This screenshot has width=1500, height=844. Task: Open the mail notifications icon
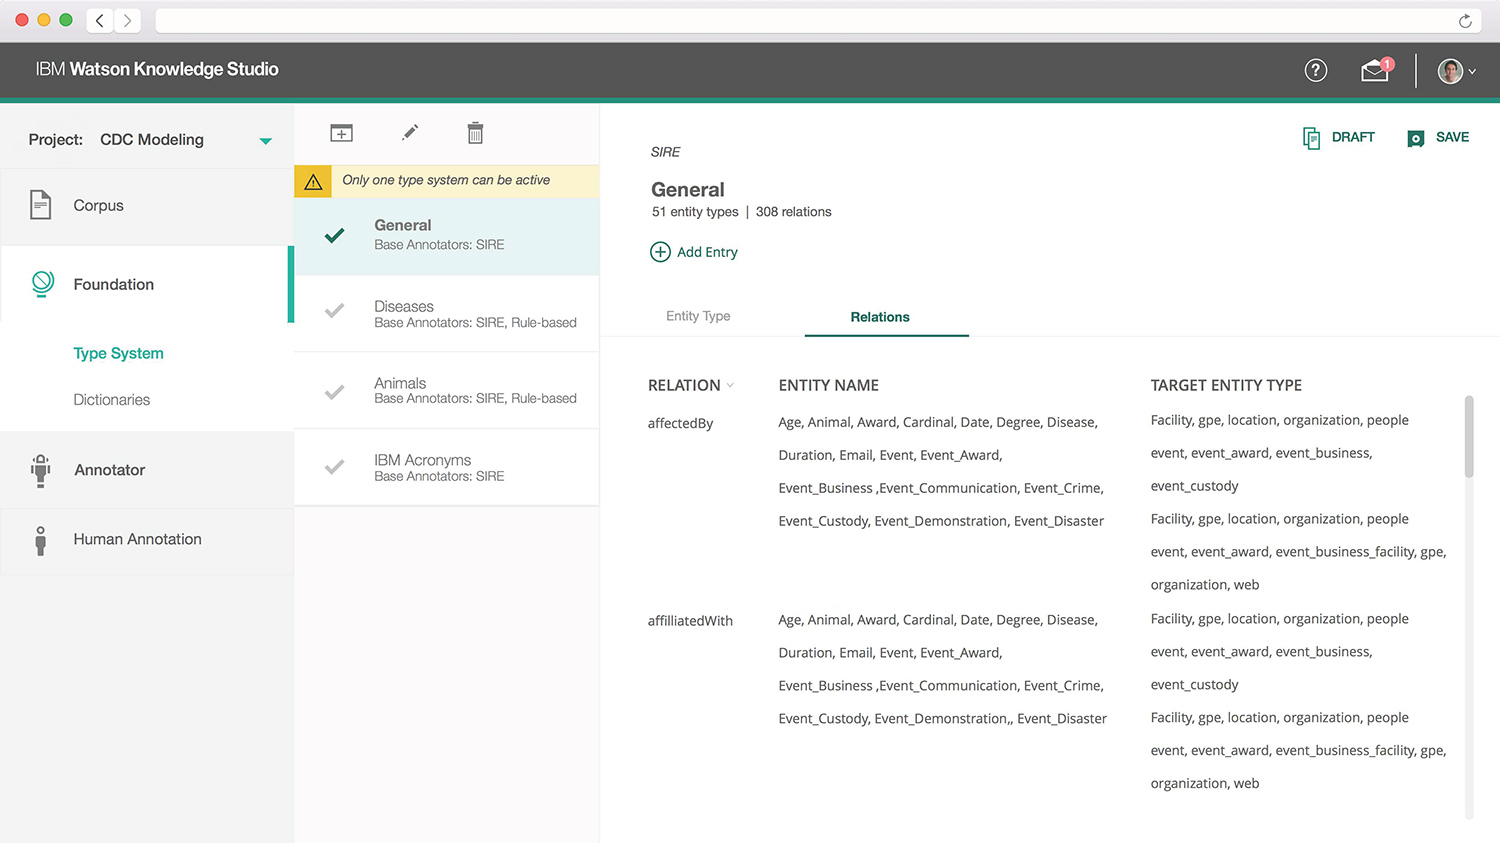(x=1376, y=70)
